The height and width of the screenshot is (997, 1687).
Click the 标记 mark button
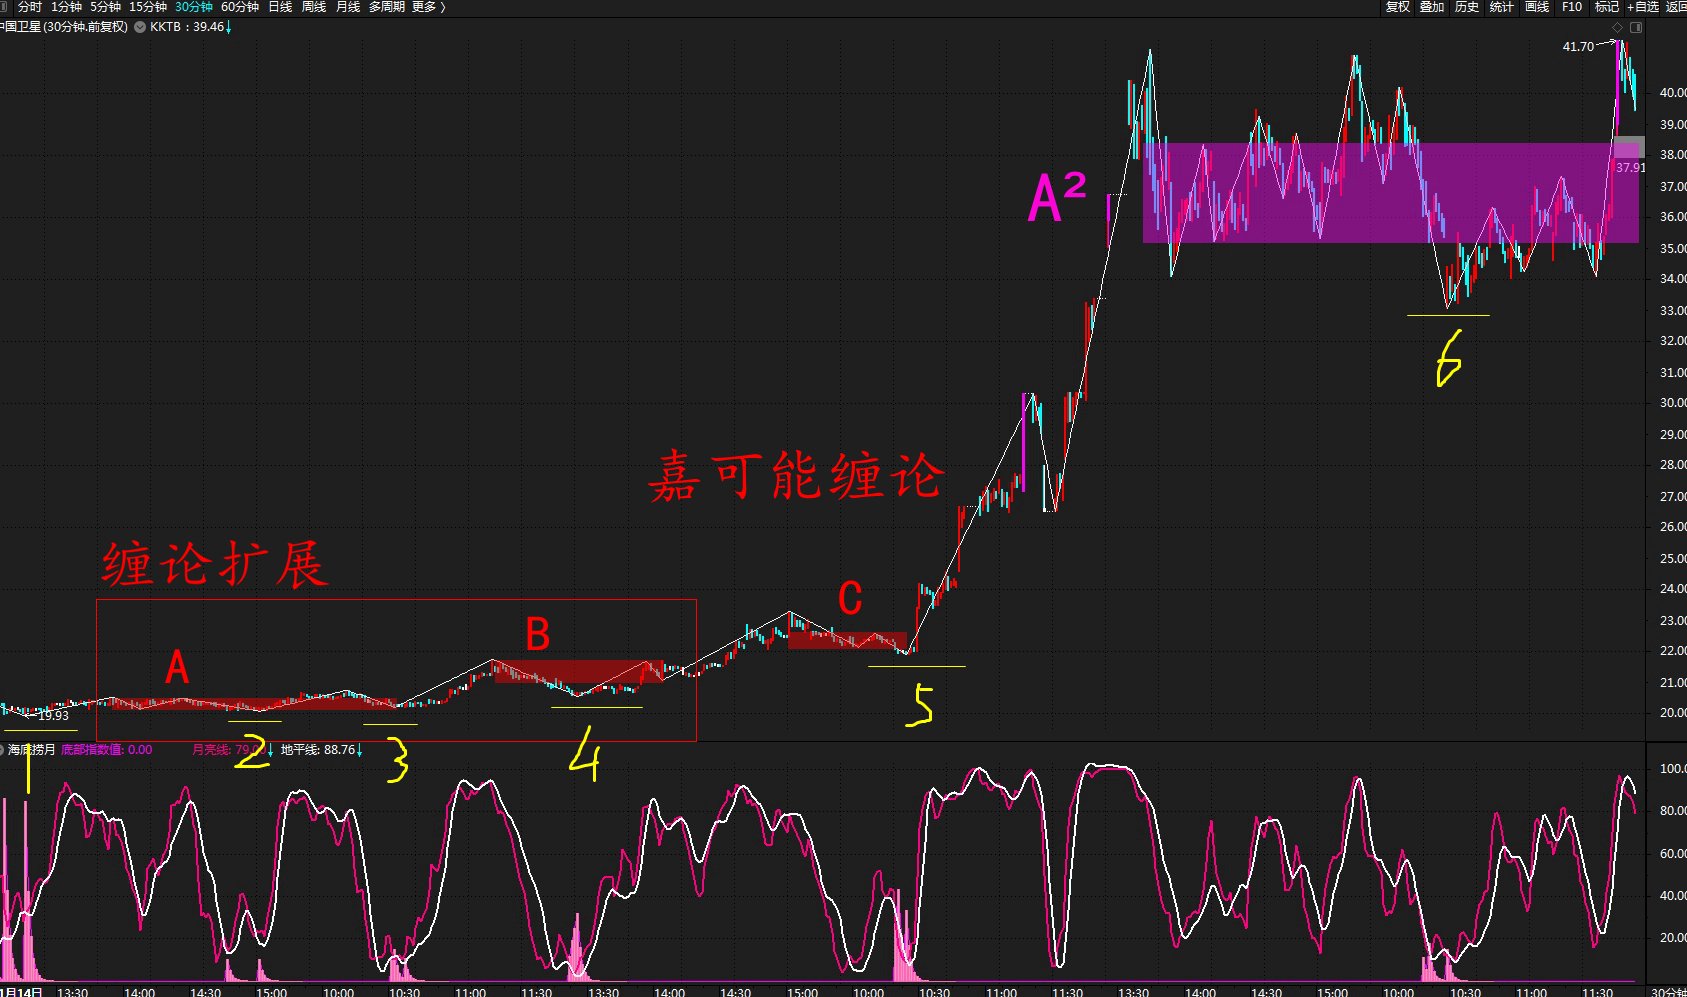(1606, 7)
